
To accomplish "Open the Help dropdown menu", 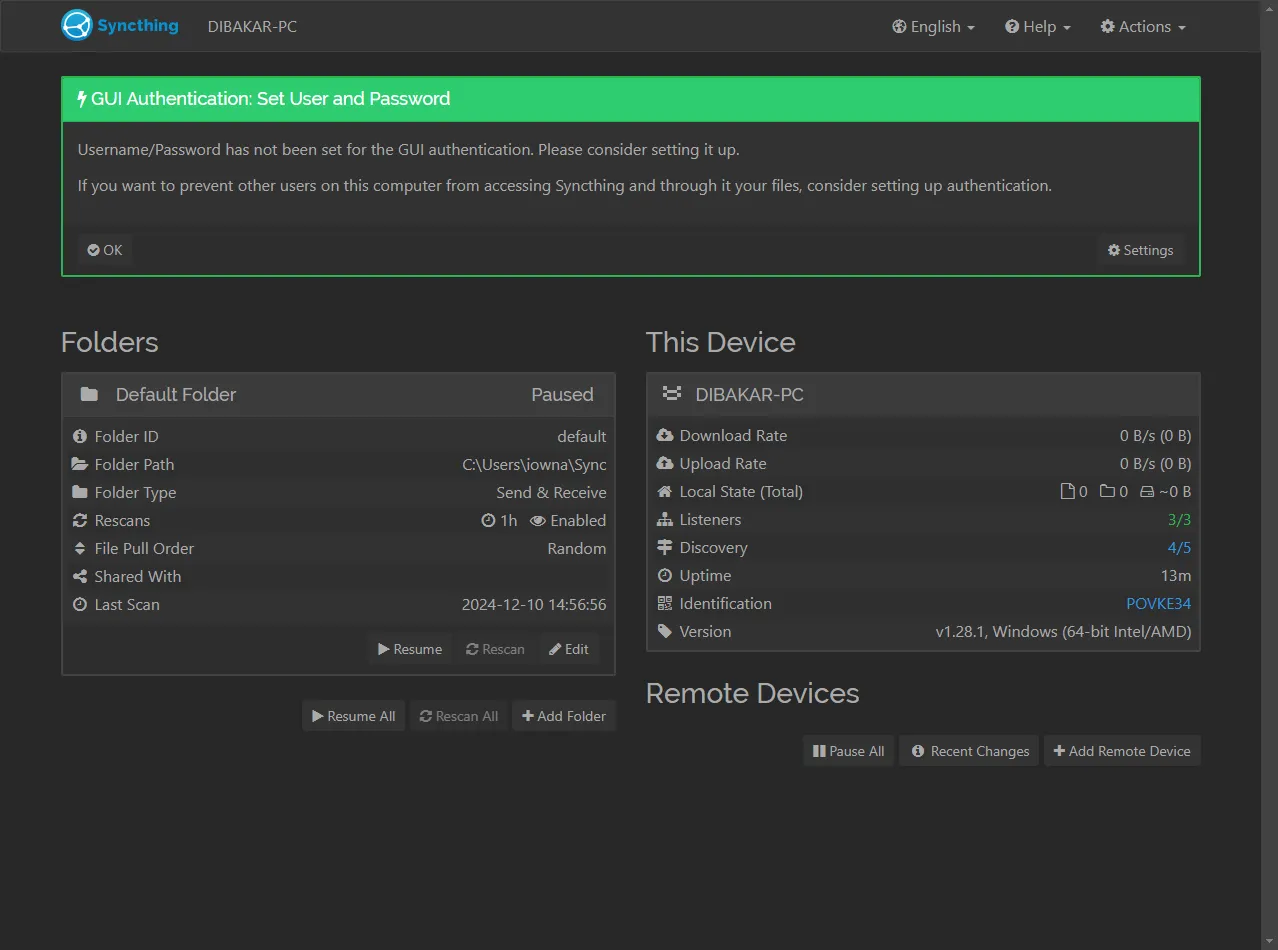I will (x=1038, y=27).
